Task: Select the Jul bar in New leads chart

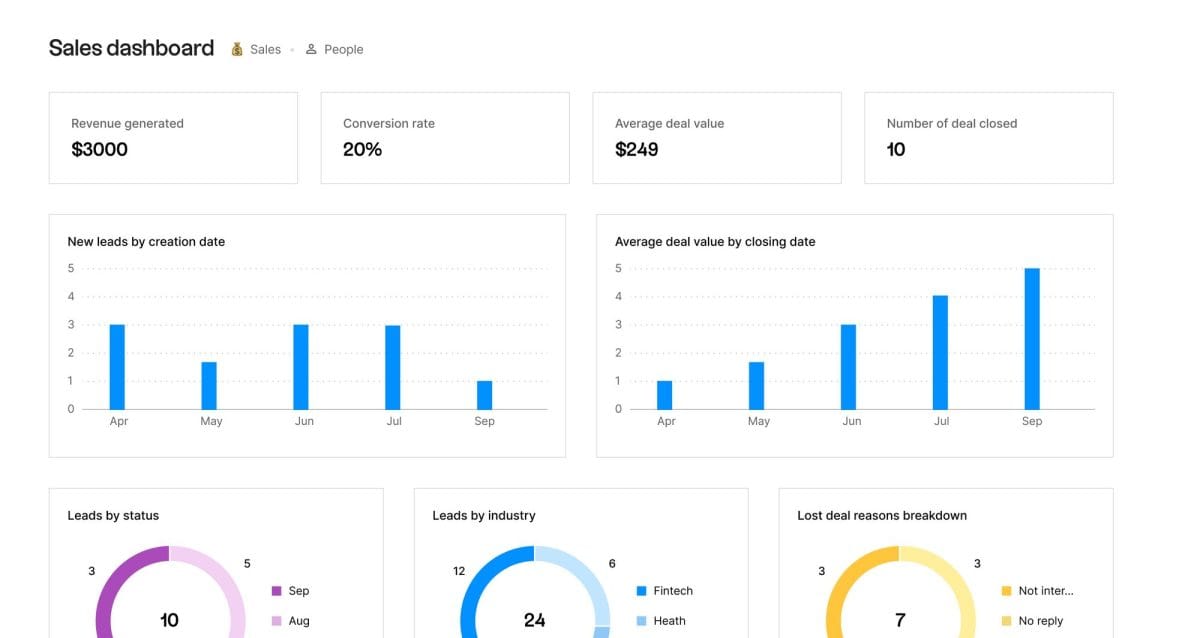Action: coord(393,367)
